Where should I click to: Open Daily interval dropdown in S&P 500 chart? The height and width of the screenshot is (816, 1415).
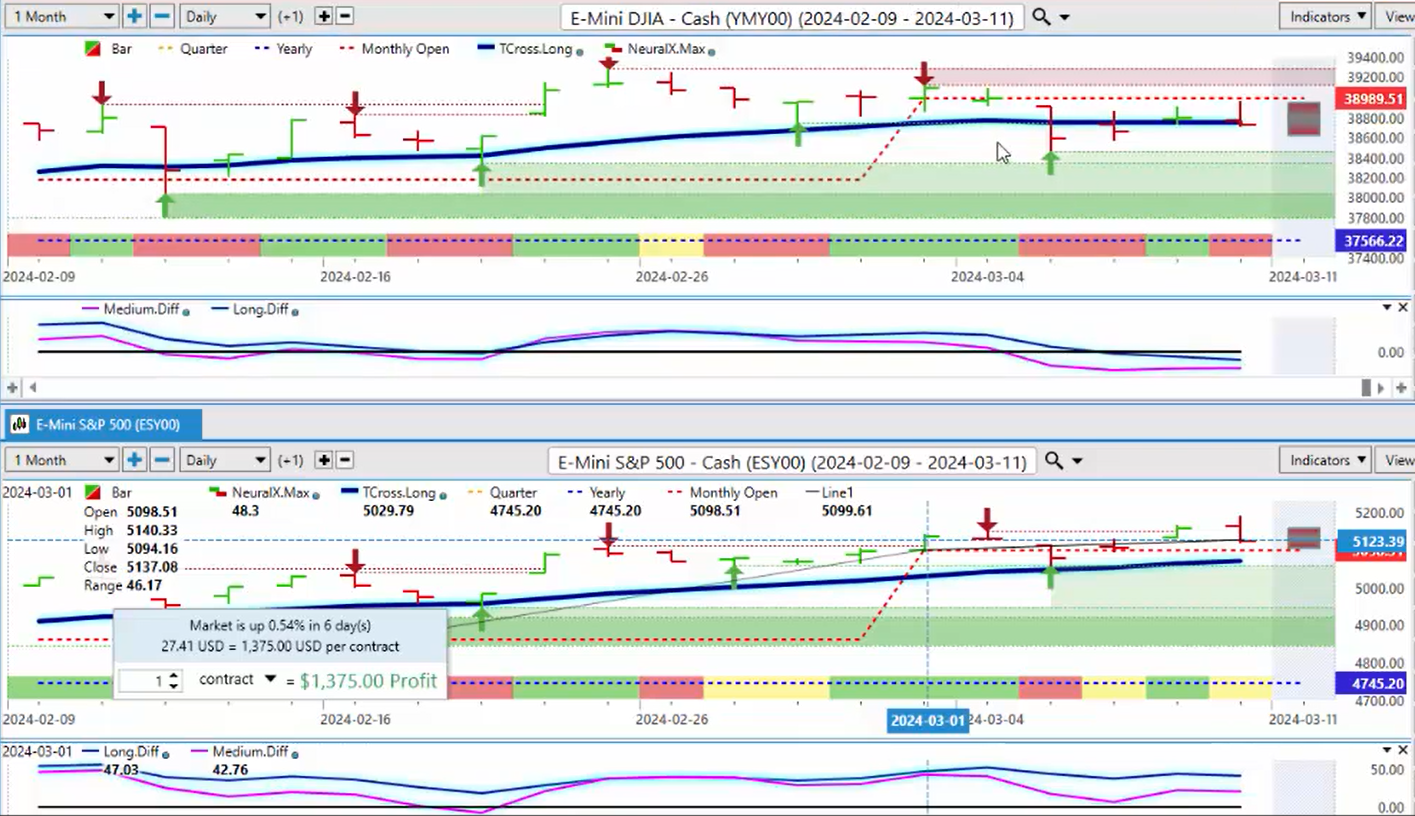pyautogui.click(x=226, y=460)
